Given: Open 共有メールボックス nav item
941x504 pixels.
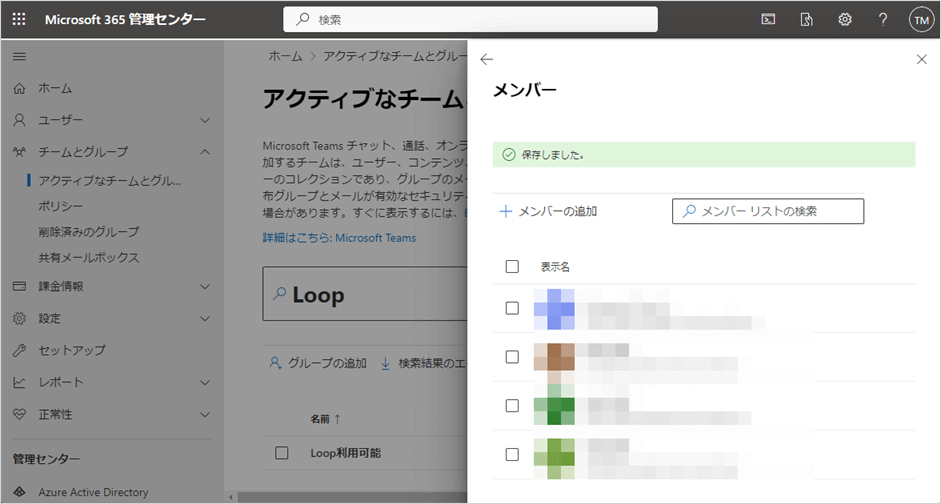Looking at the screenshot, I should click(89, 257).
